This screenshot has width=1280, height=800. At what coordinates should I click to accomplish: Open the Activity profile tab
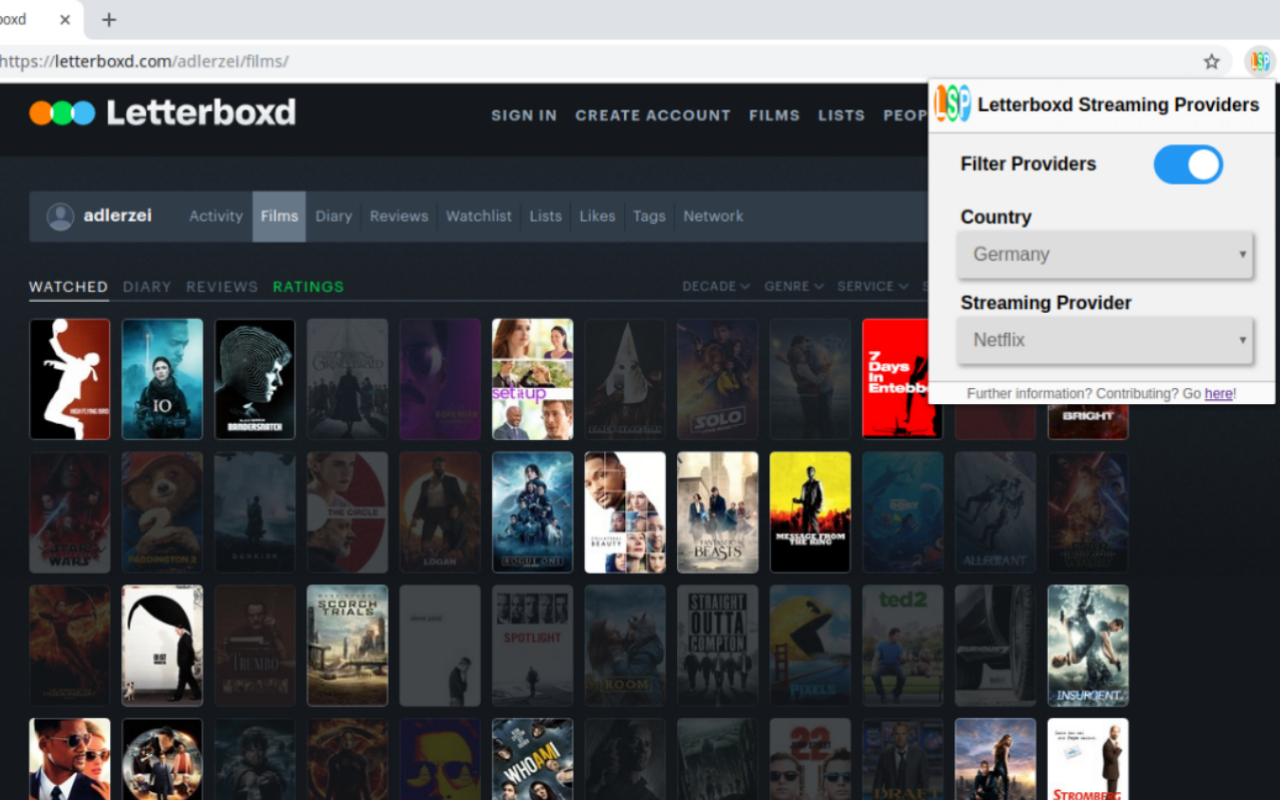(x=216, y=216)
